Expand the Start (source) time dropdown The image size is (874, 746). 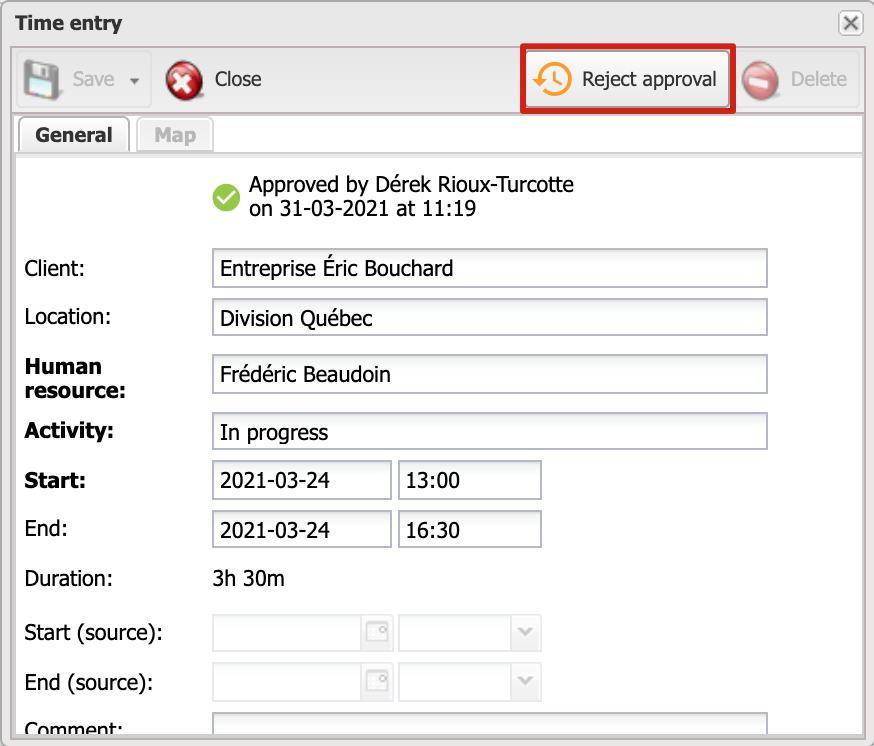(x=526, y=632)
